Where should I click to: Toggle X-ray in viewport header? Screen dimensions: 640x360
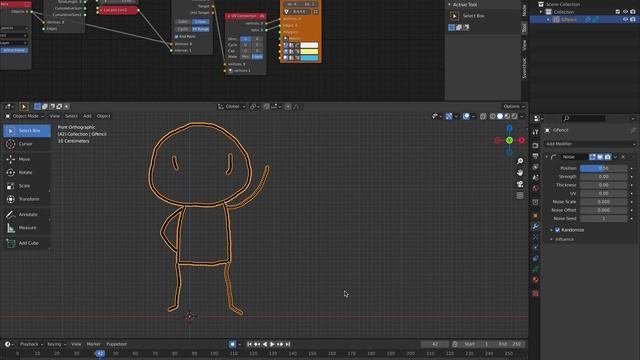(x=483, y=116)
